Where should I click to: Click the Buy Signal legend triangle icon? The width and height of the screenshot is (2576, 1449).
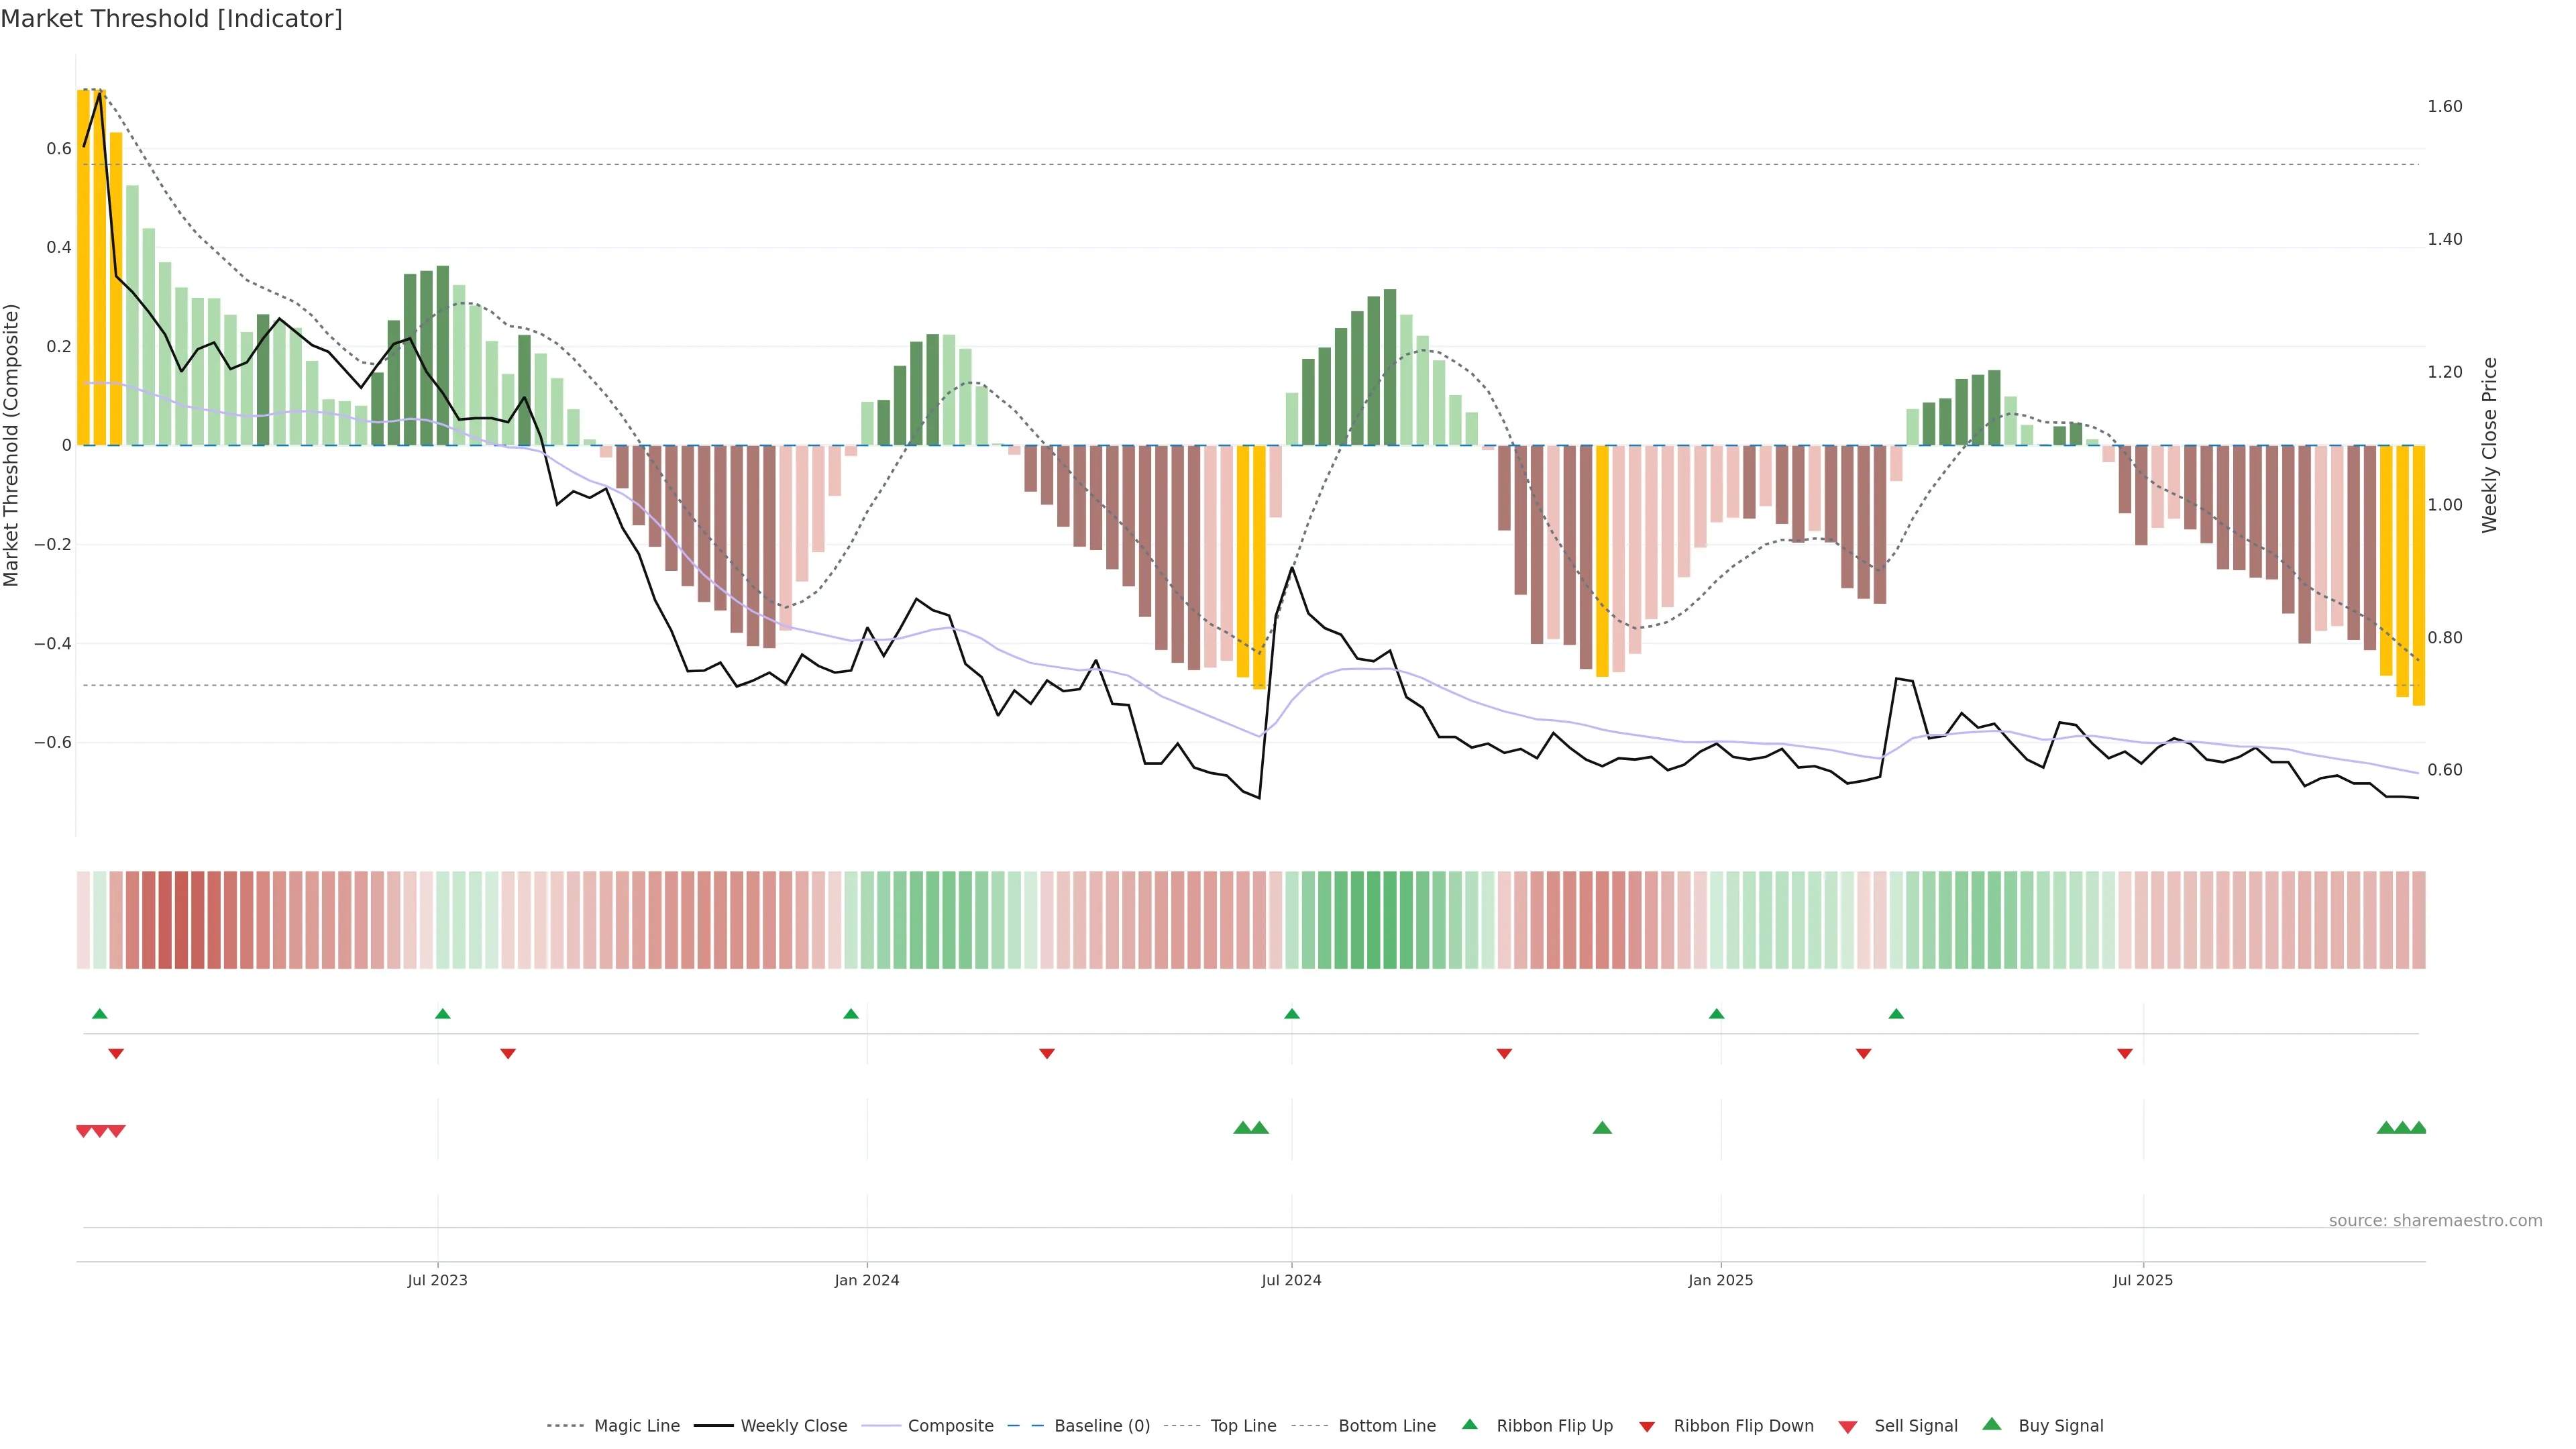pyautogui.click(x=1991, y=1424)
